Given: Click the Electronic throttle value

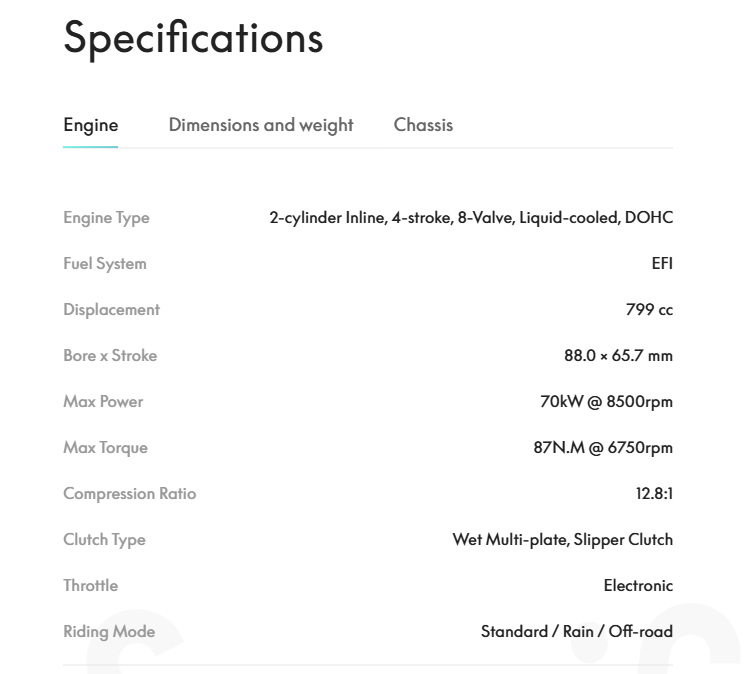Looking at the screenshot, I should point(638,586).
